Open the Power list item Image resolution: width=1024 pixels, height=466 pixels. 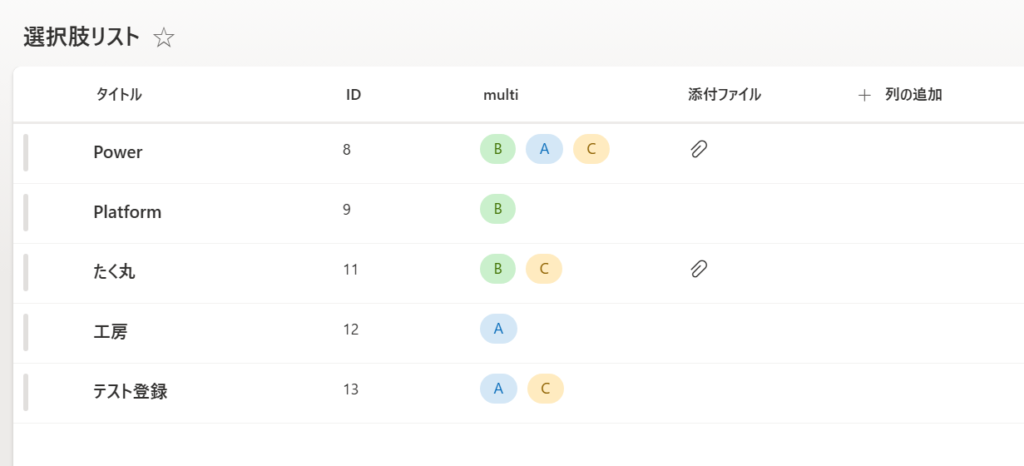(118, 152)
